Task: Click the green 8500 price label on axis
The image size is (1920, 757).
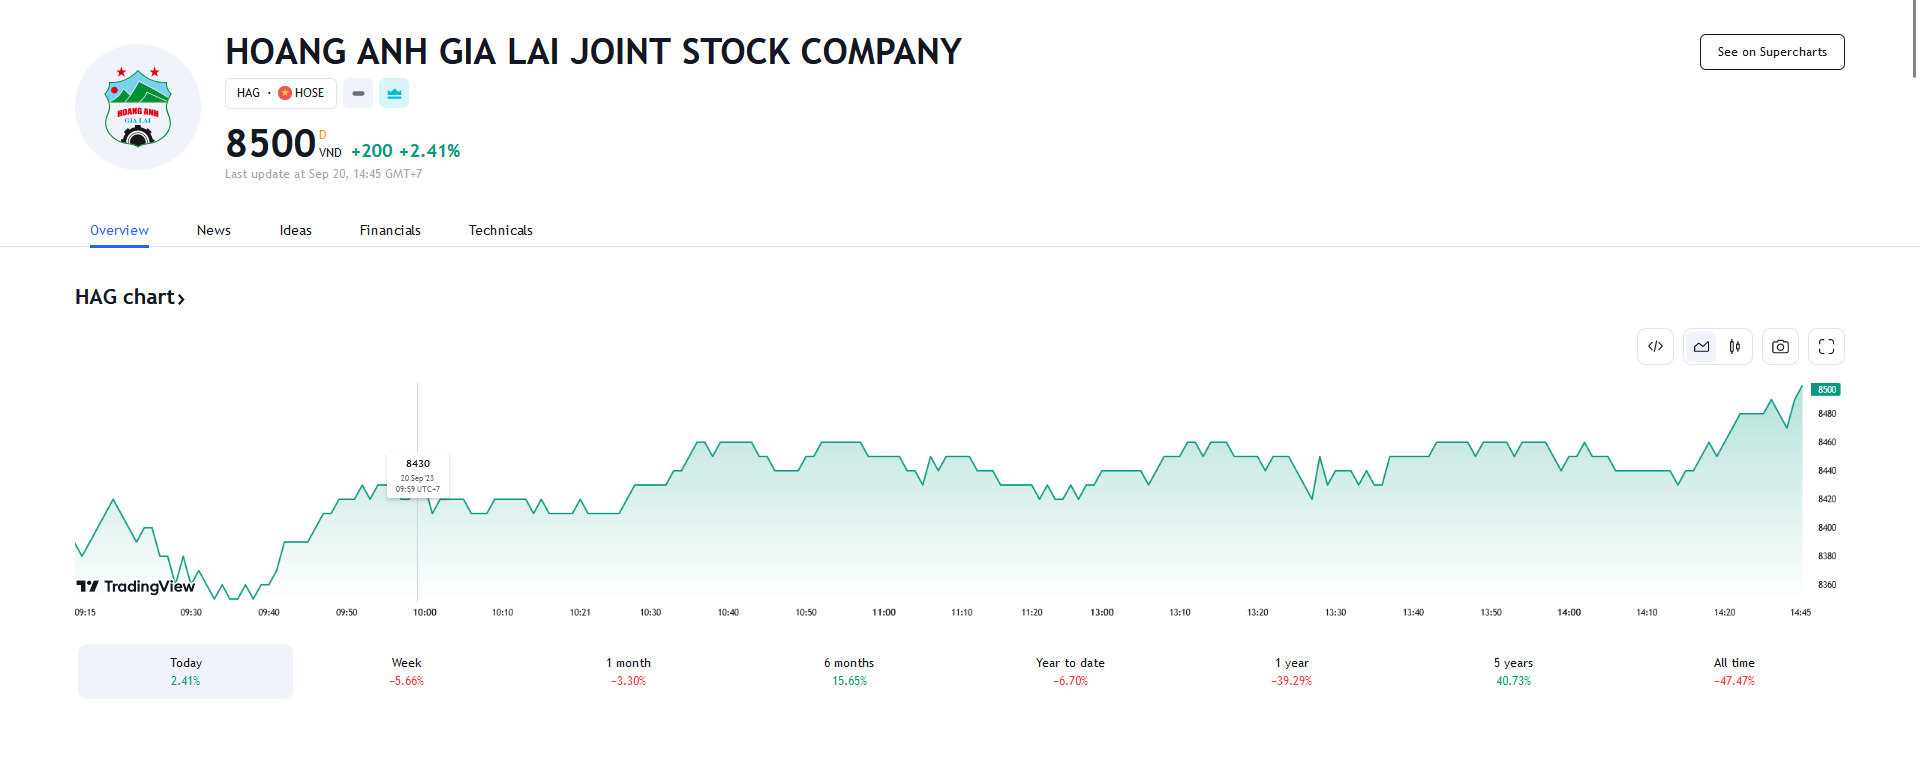Action: pyautogui.click(x=1826, y=390)
